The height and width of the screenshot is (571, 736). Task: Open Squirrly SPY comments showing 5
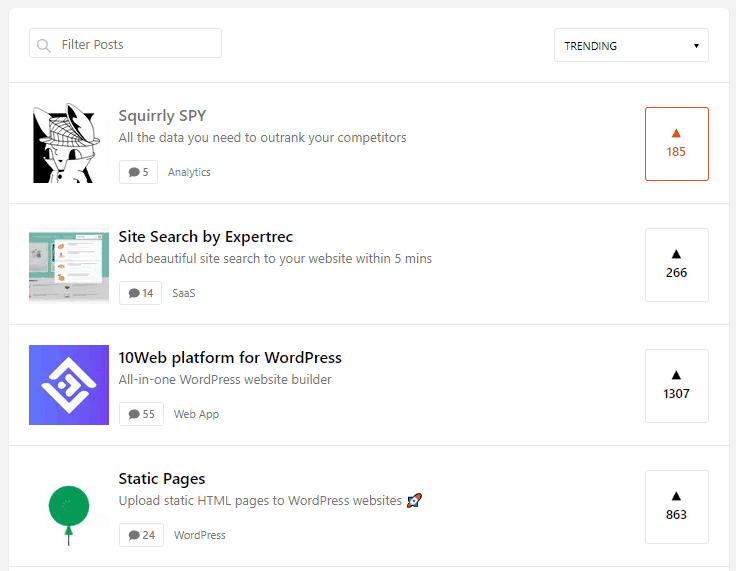138,172
